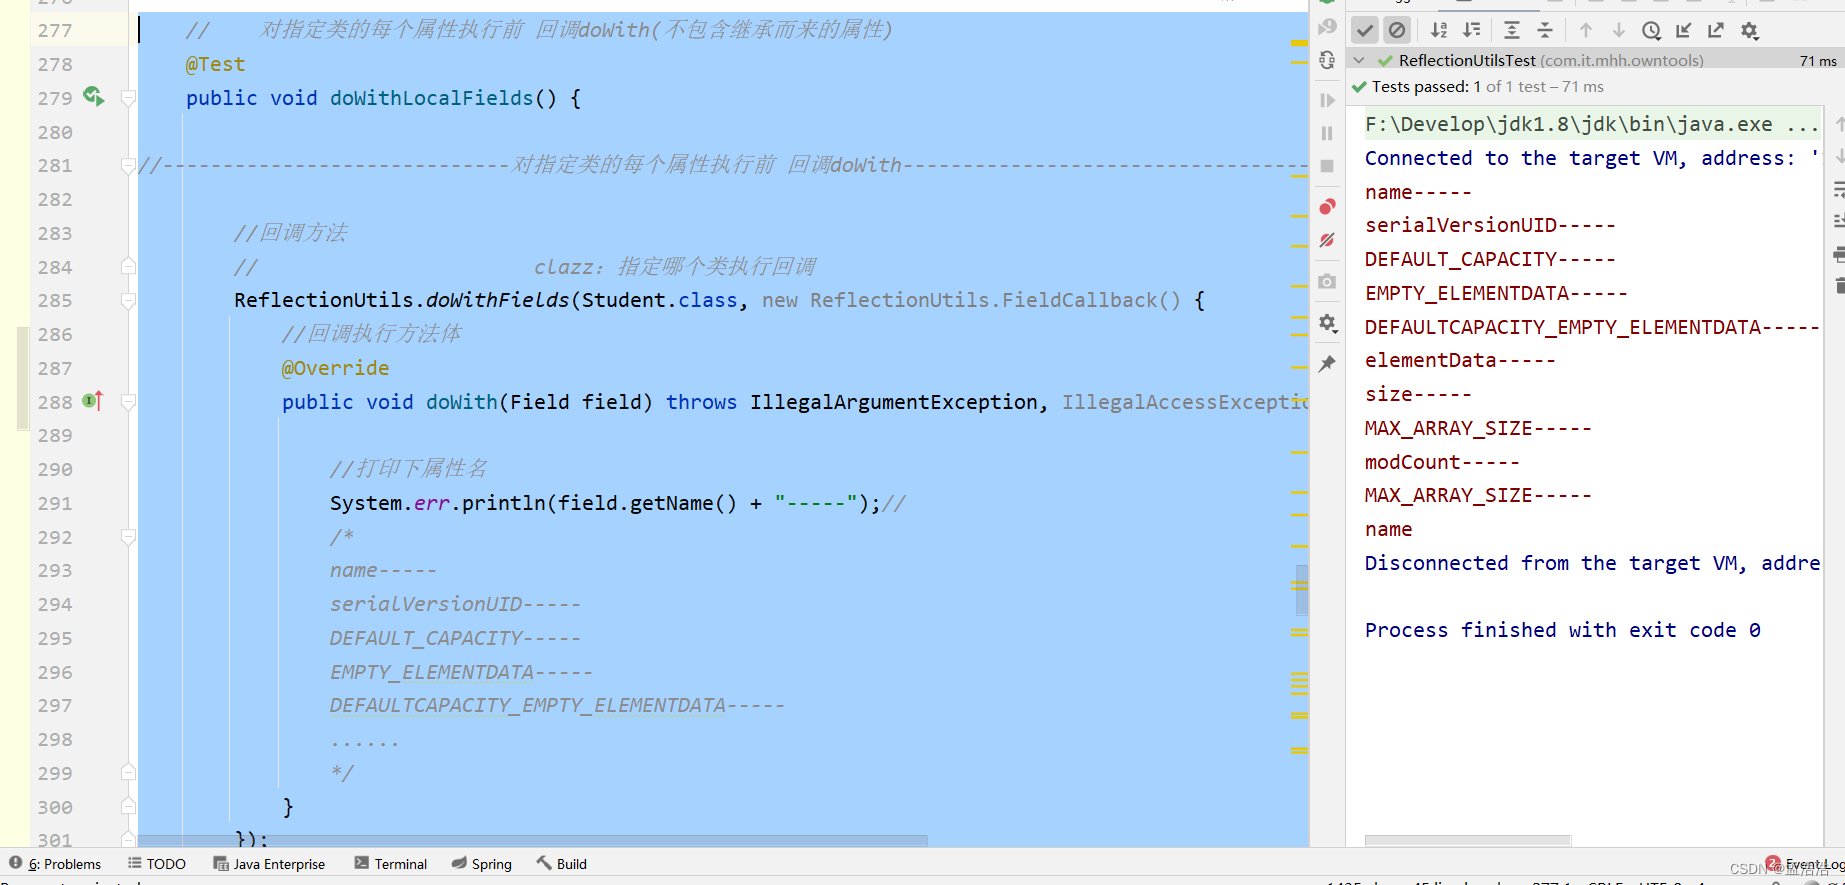Collapse method fold at line 279
This screenshot has height=885, width=1845.
tap(128, 98)
